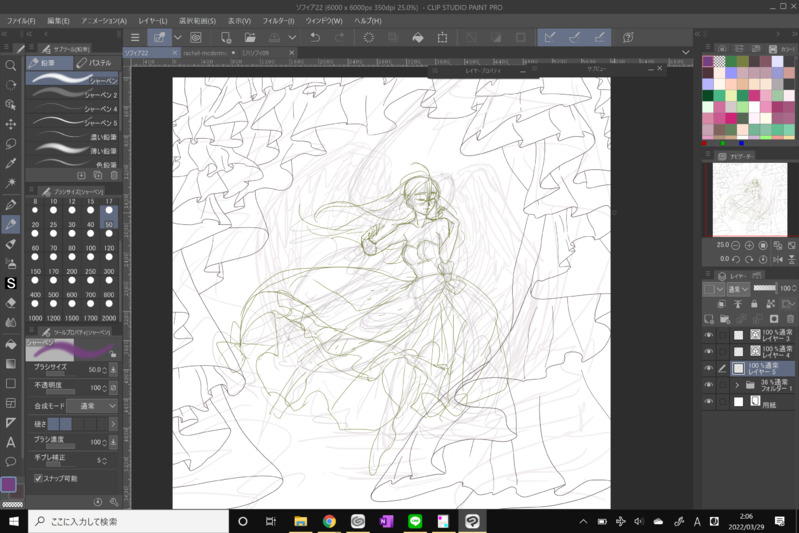Select the Fill bucket tool

click(x=11, y=343)
